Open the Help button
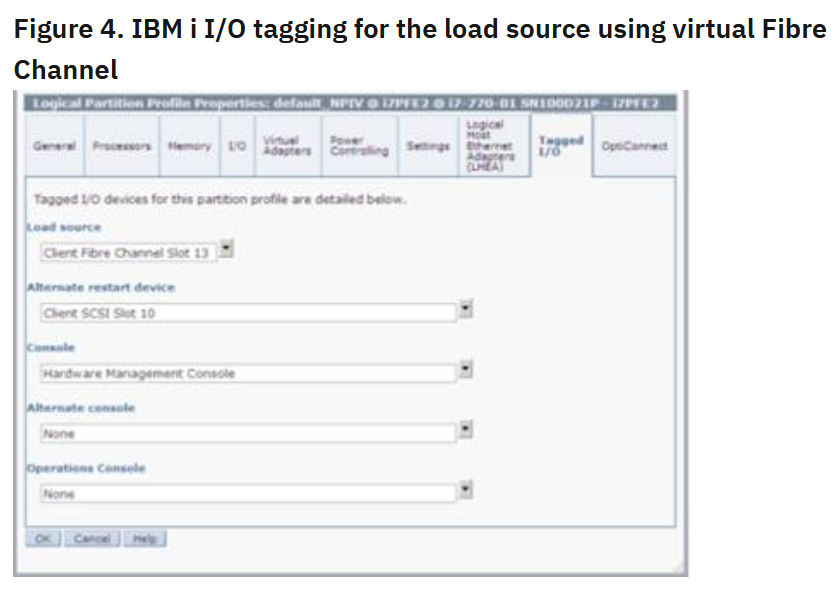This screenshot has height=599, width=840. click(145, 538)
